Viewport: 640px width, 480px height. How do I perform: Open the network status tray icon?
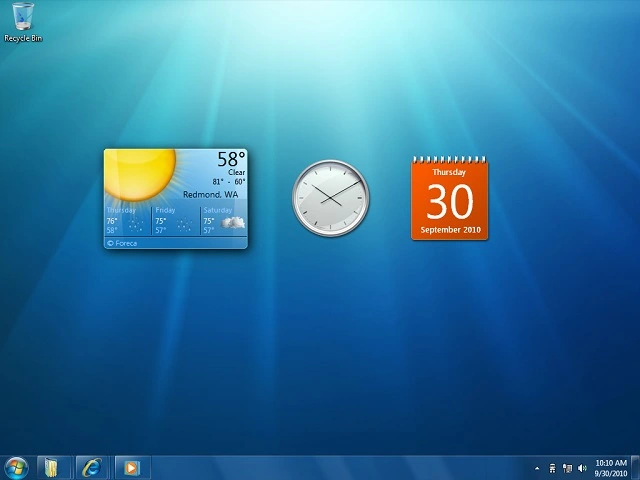tap(568, 468)
